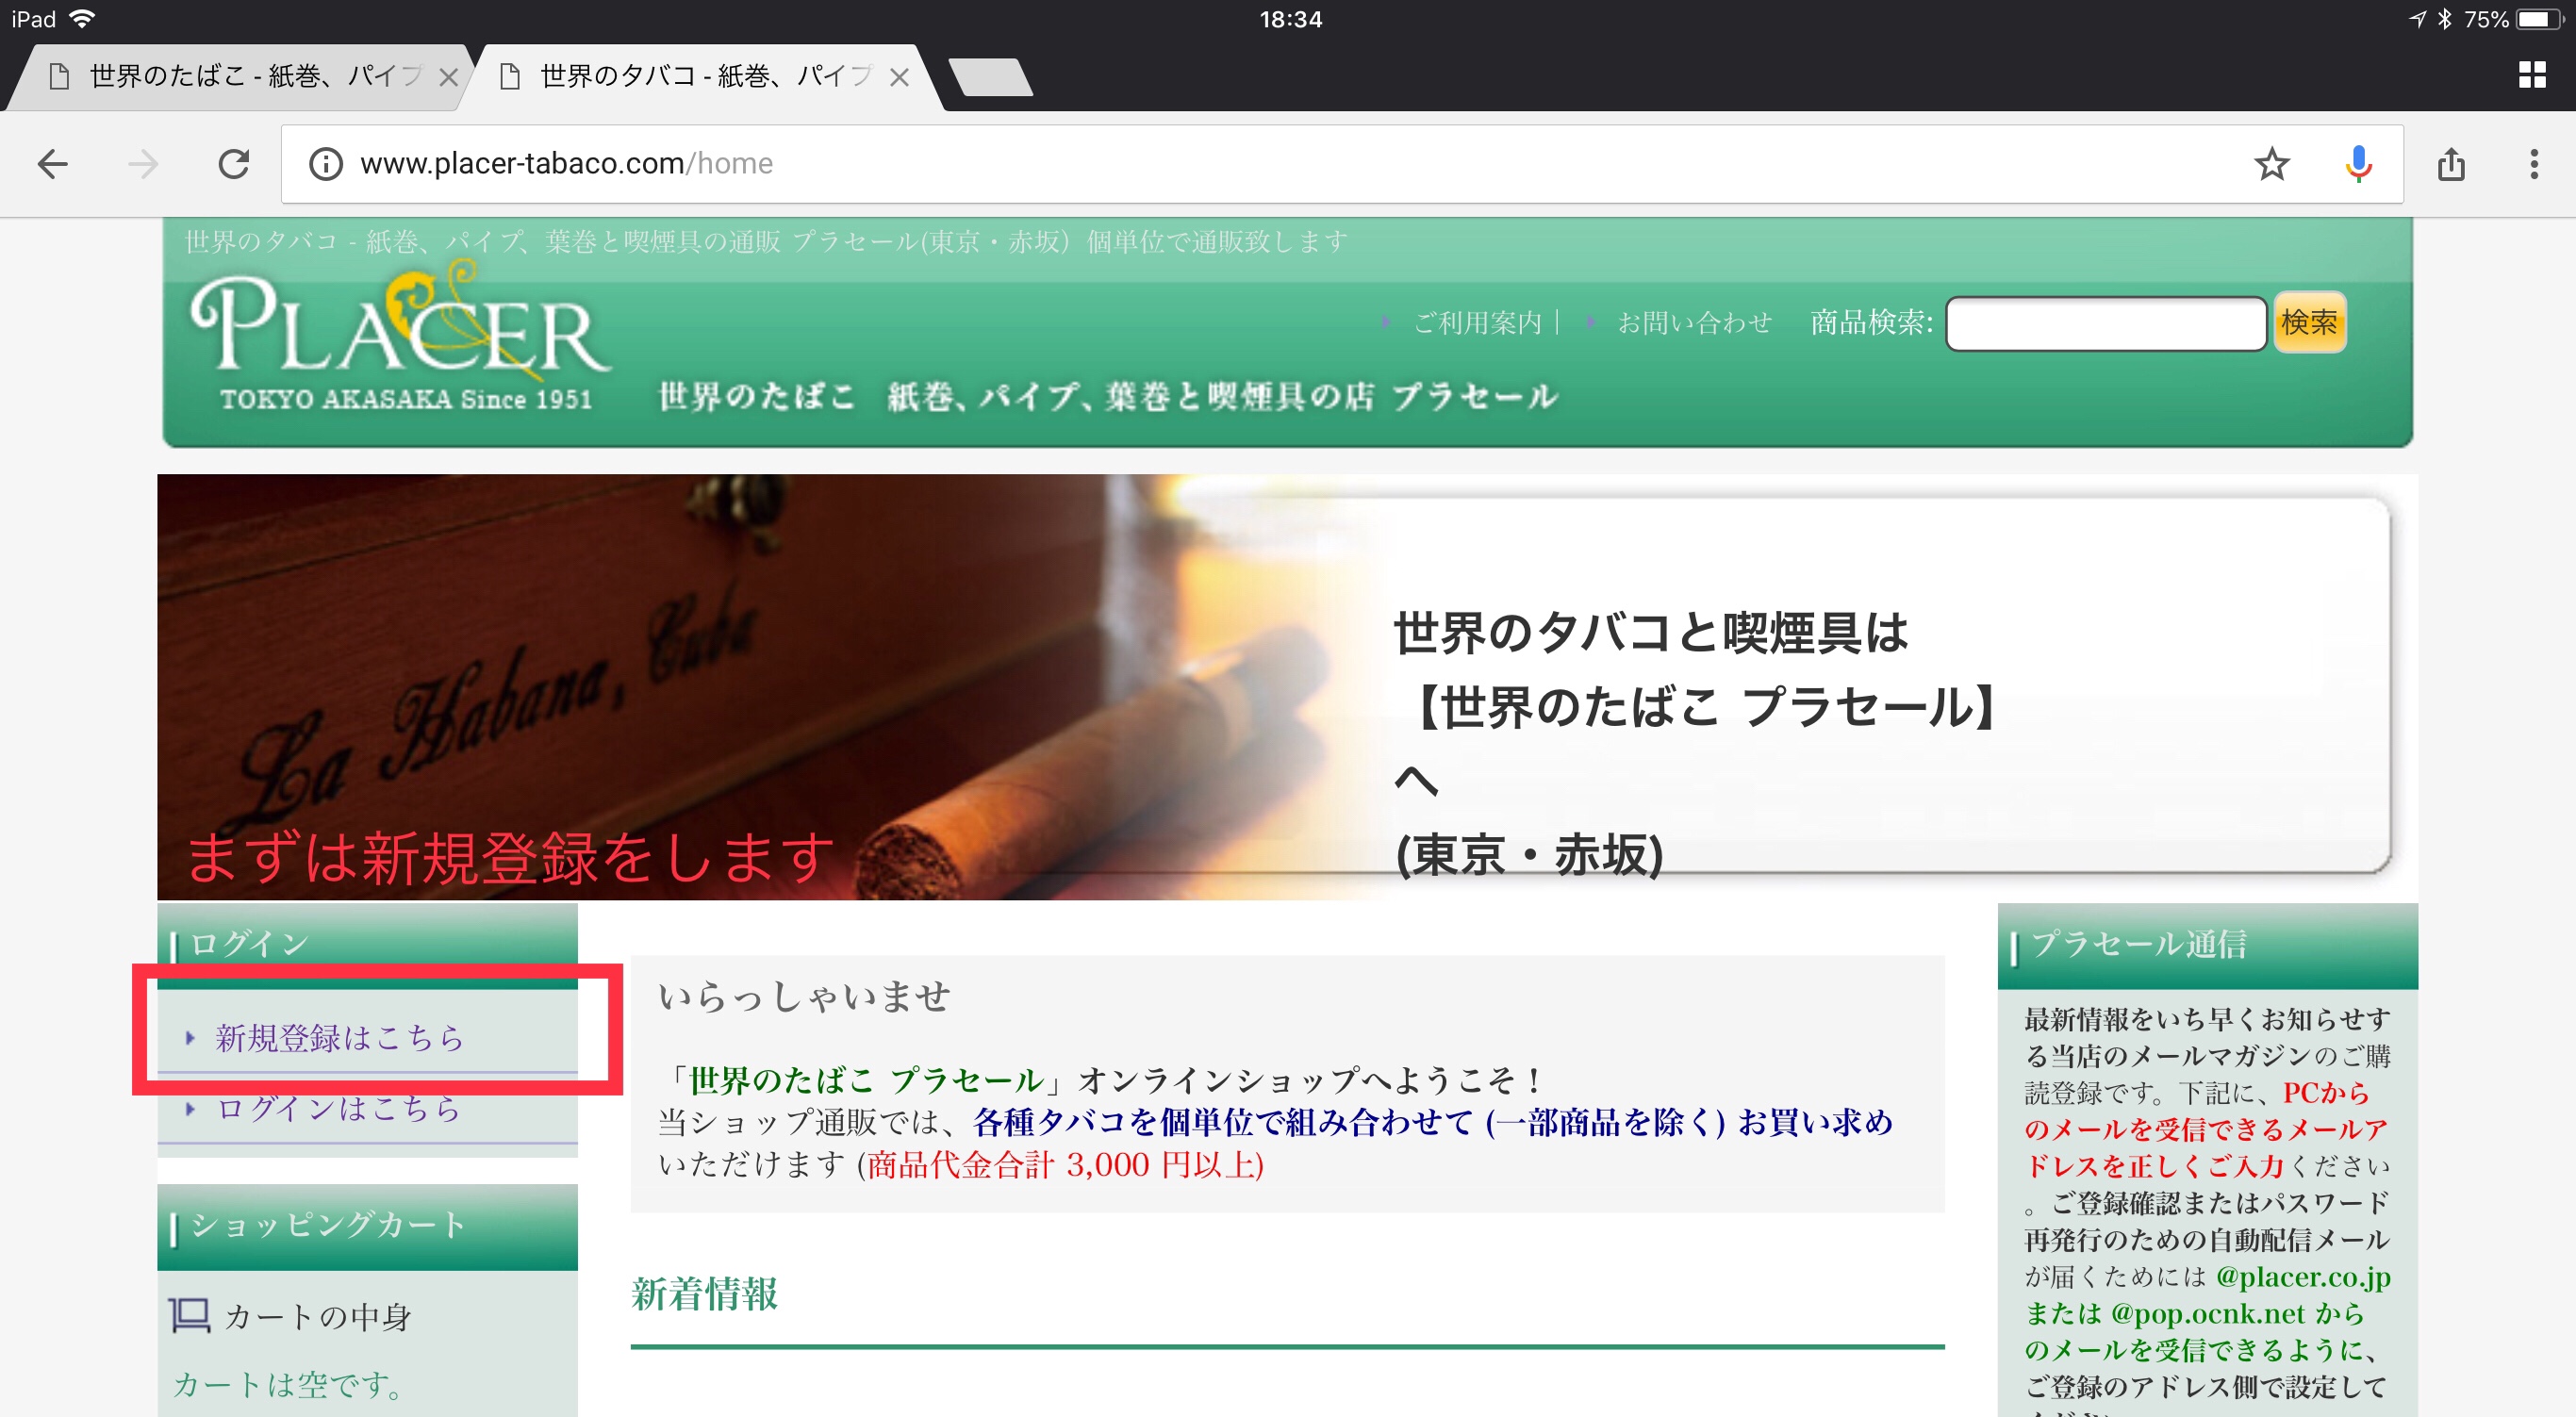Click the browser forward arrow
Viewport: 2576px width, 1417px height.
tap(143, 163)
